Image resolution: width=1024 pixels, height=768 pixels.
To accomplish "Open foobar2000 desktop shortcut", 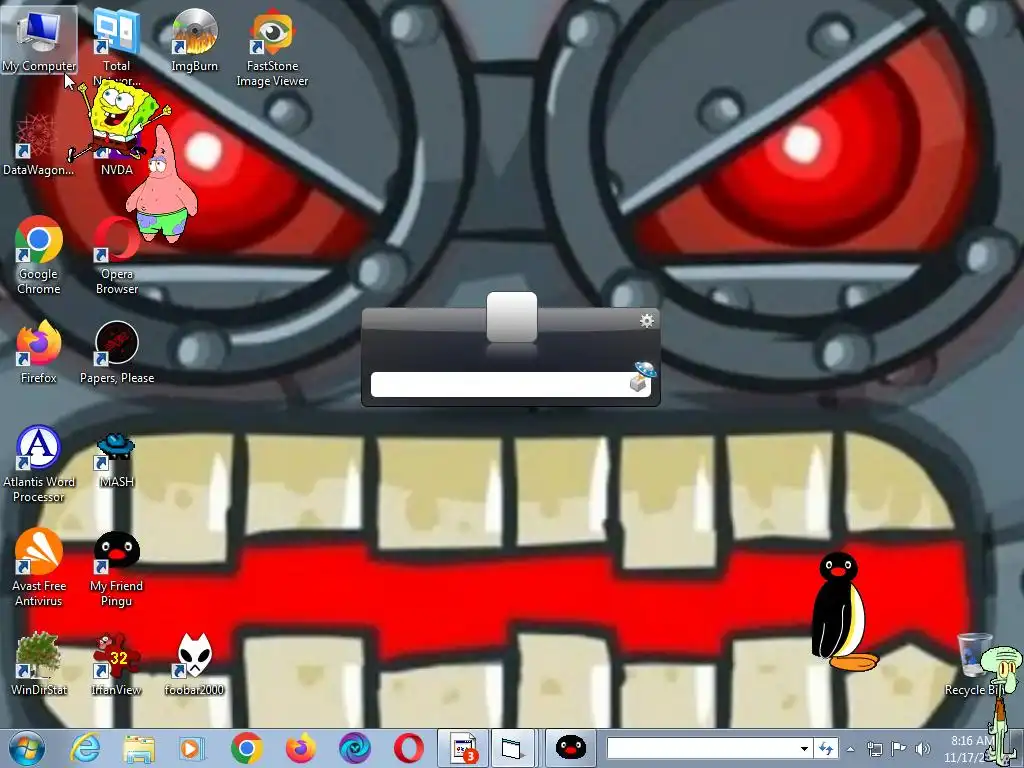I will point(194,663).
